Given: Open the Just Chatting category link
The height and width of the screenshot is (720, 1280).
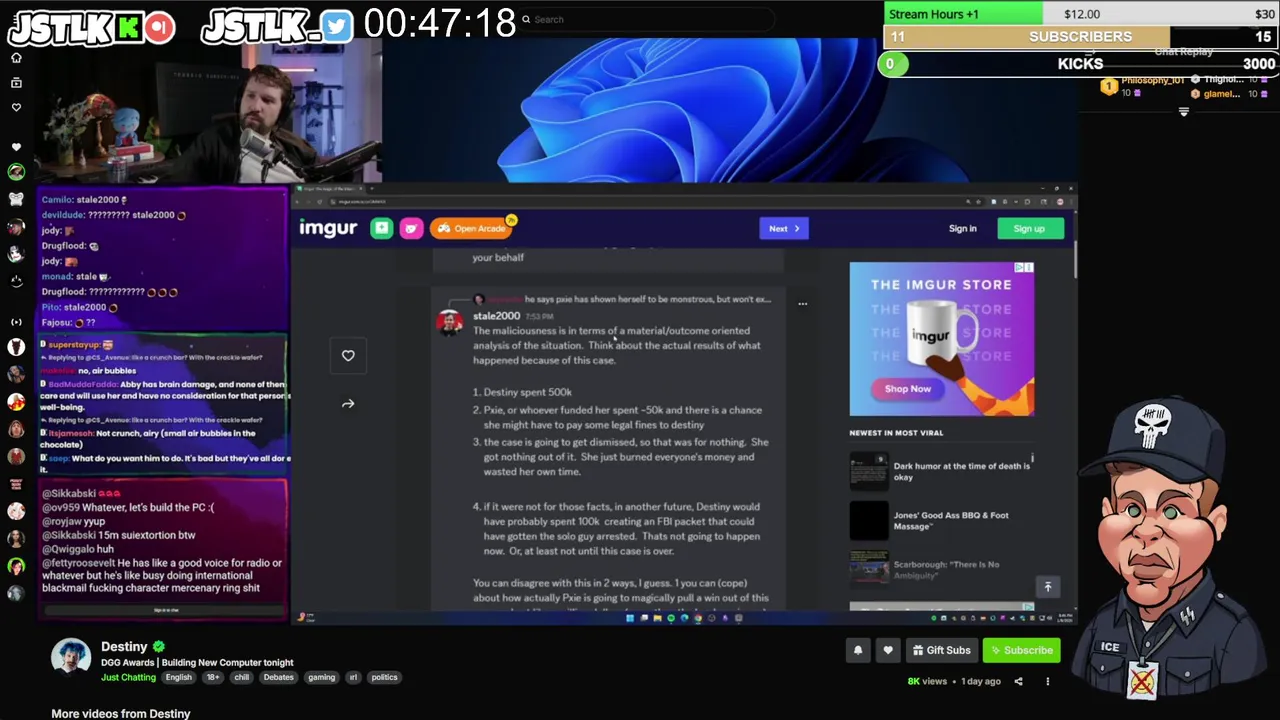Looking at the screenshot, I should click(x=128, y=677).
